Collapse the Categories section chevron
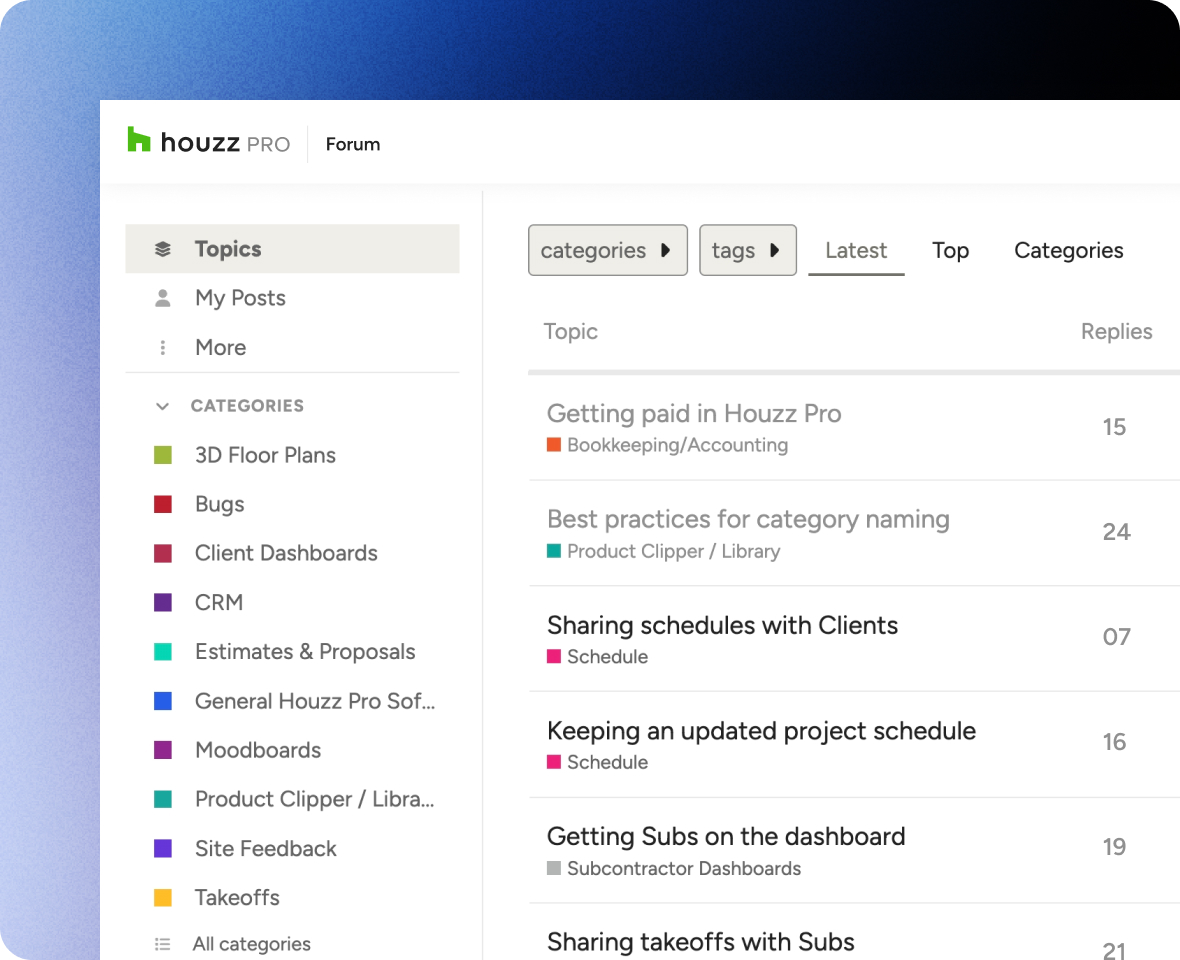Viewport: 1180px width, 960px height. 163,406
